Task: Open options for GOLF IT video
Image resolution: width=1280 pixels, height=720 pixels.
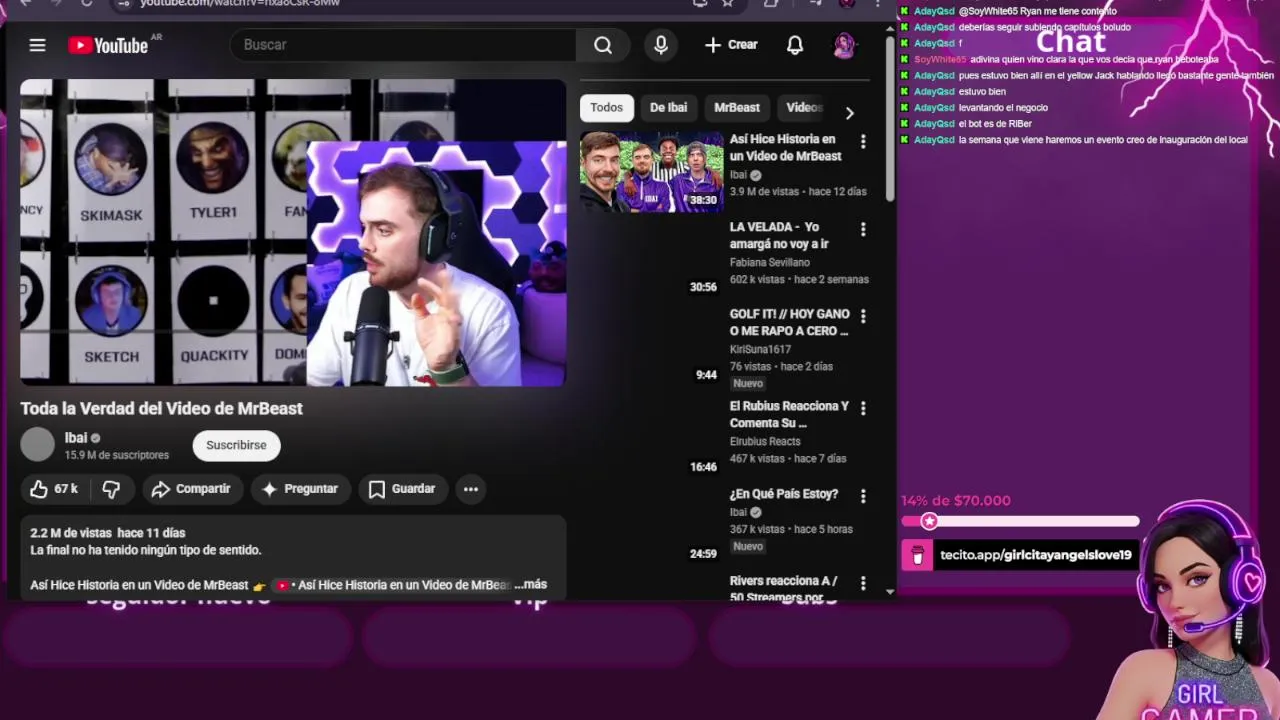Action: (863, 316)
